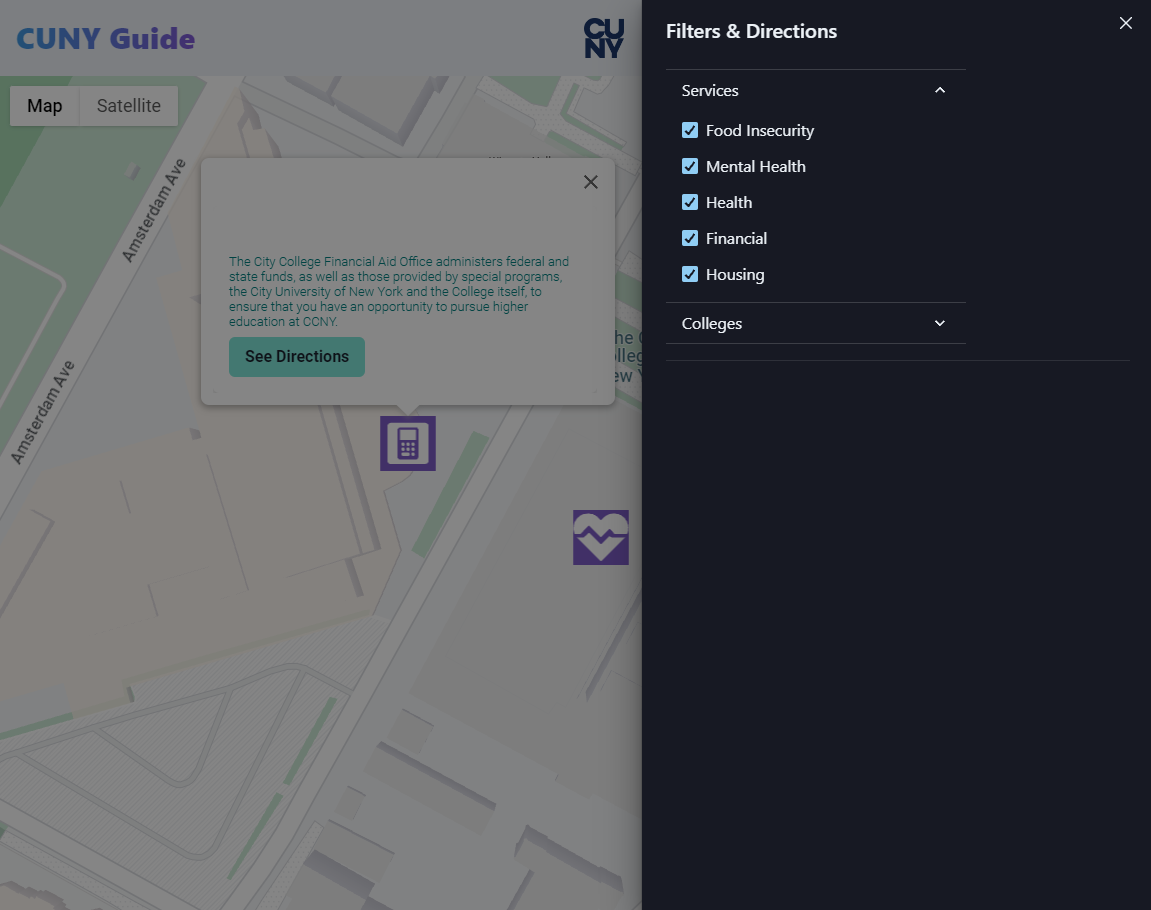The height and width of the screenshot is (910, 1151).
Task: Click the Mental Health label text
Action: [755, 167]
